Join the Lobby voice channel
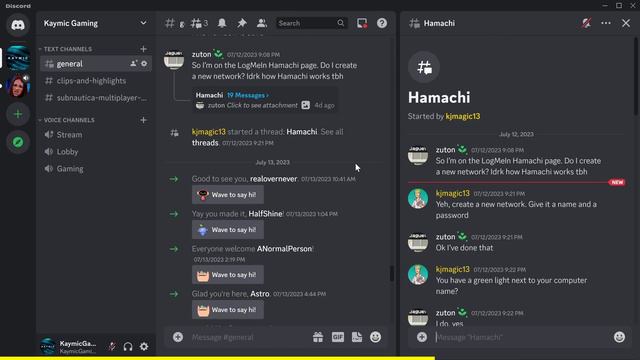Image resolution: width=640 pixels, height=360 pixels. coord(96,152)
